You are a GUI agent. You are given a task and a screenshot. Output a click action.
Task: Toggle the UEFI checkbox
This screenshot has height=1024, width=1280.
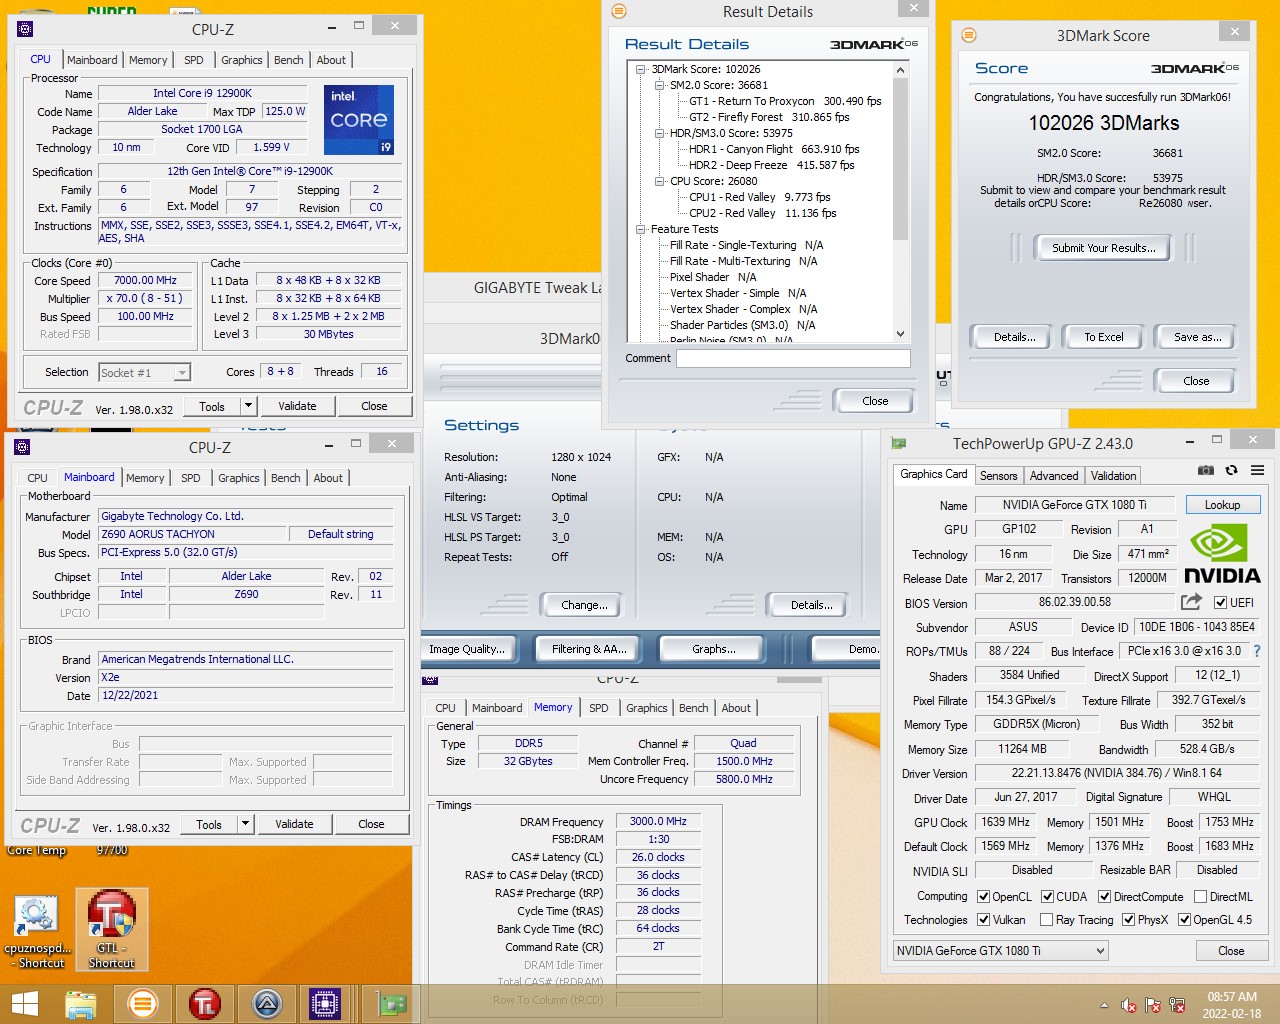[1220, 602]
